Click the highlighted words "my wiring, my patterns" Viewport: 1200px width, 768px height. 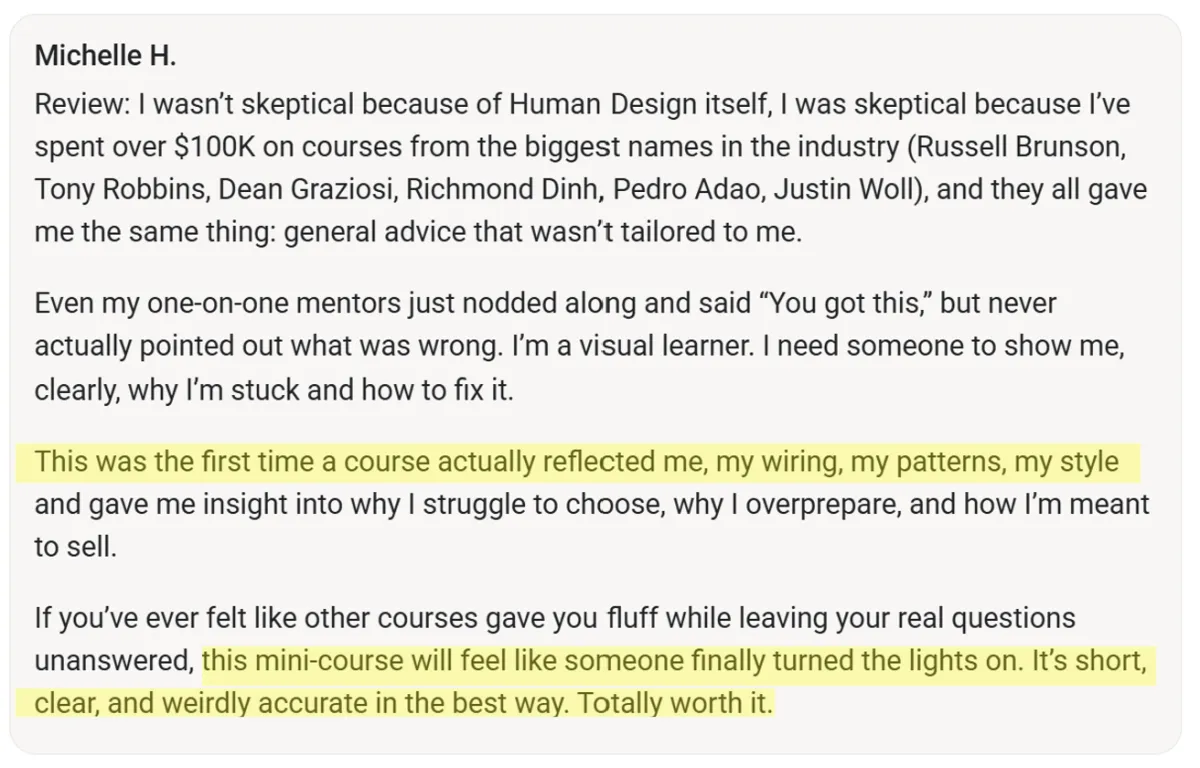coord(860,463)
